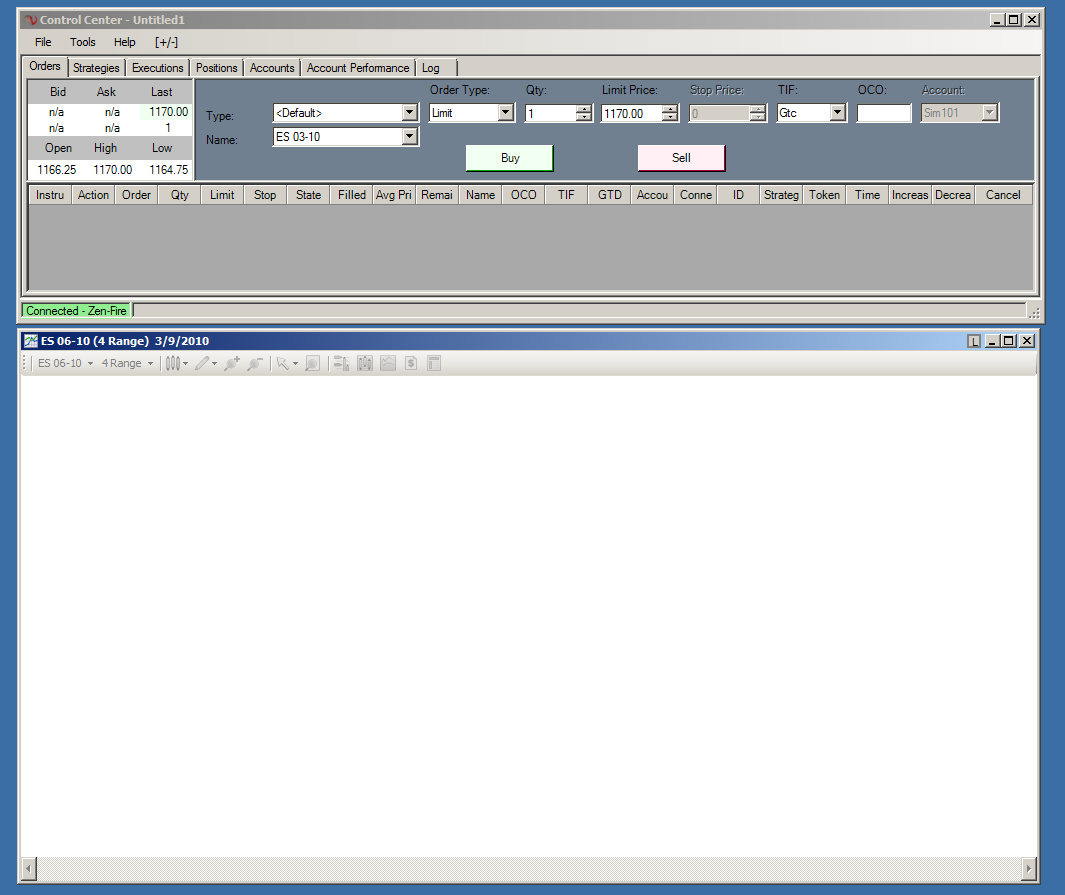Click the Qty input field

click(551, 113)
